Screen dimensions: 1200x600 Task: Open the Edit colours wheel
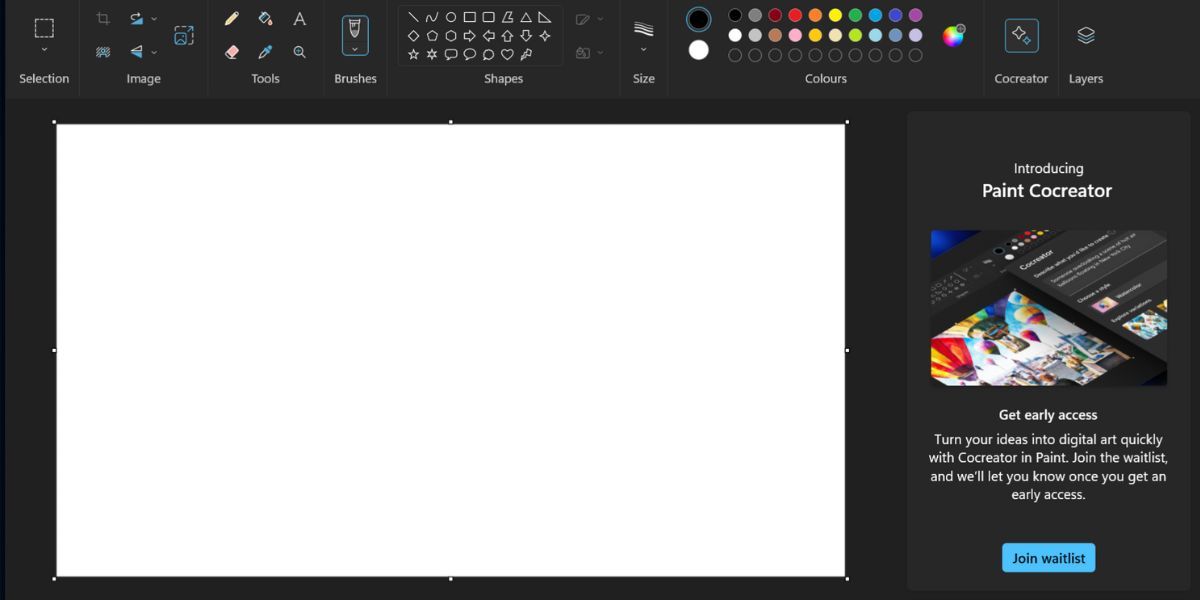[x=952, y=34]
